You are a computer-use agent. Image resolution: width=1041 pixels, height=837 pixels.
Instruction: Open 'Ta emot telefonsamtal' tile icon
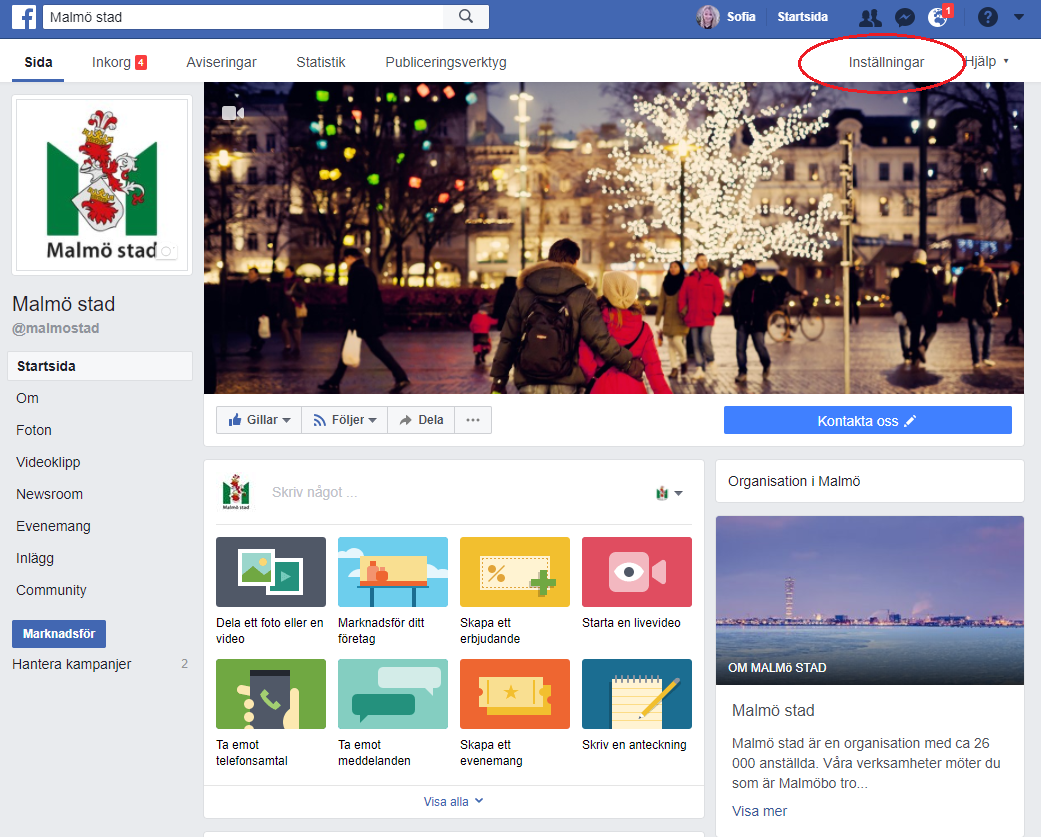tap(271, 694)
